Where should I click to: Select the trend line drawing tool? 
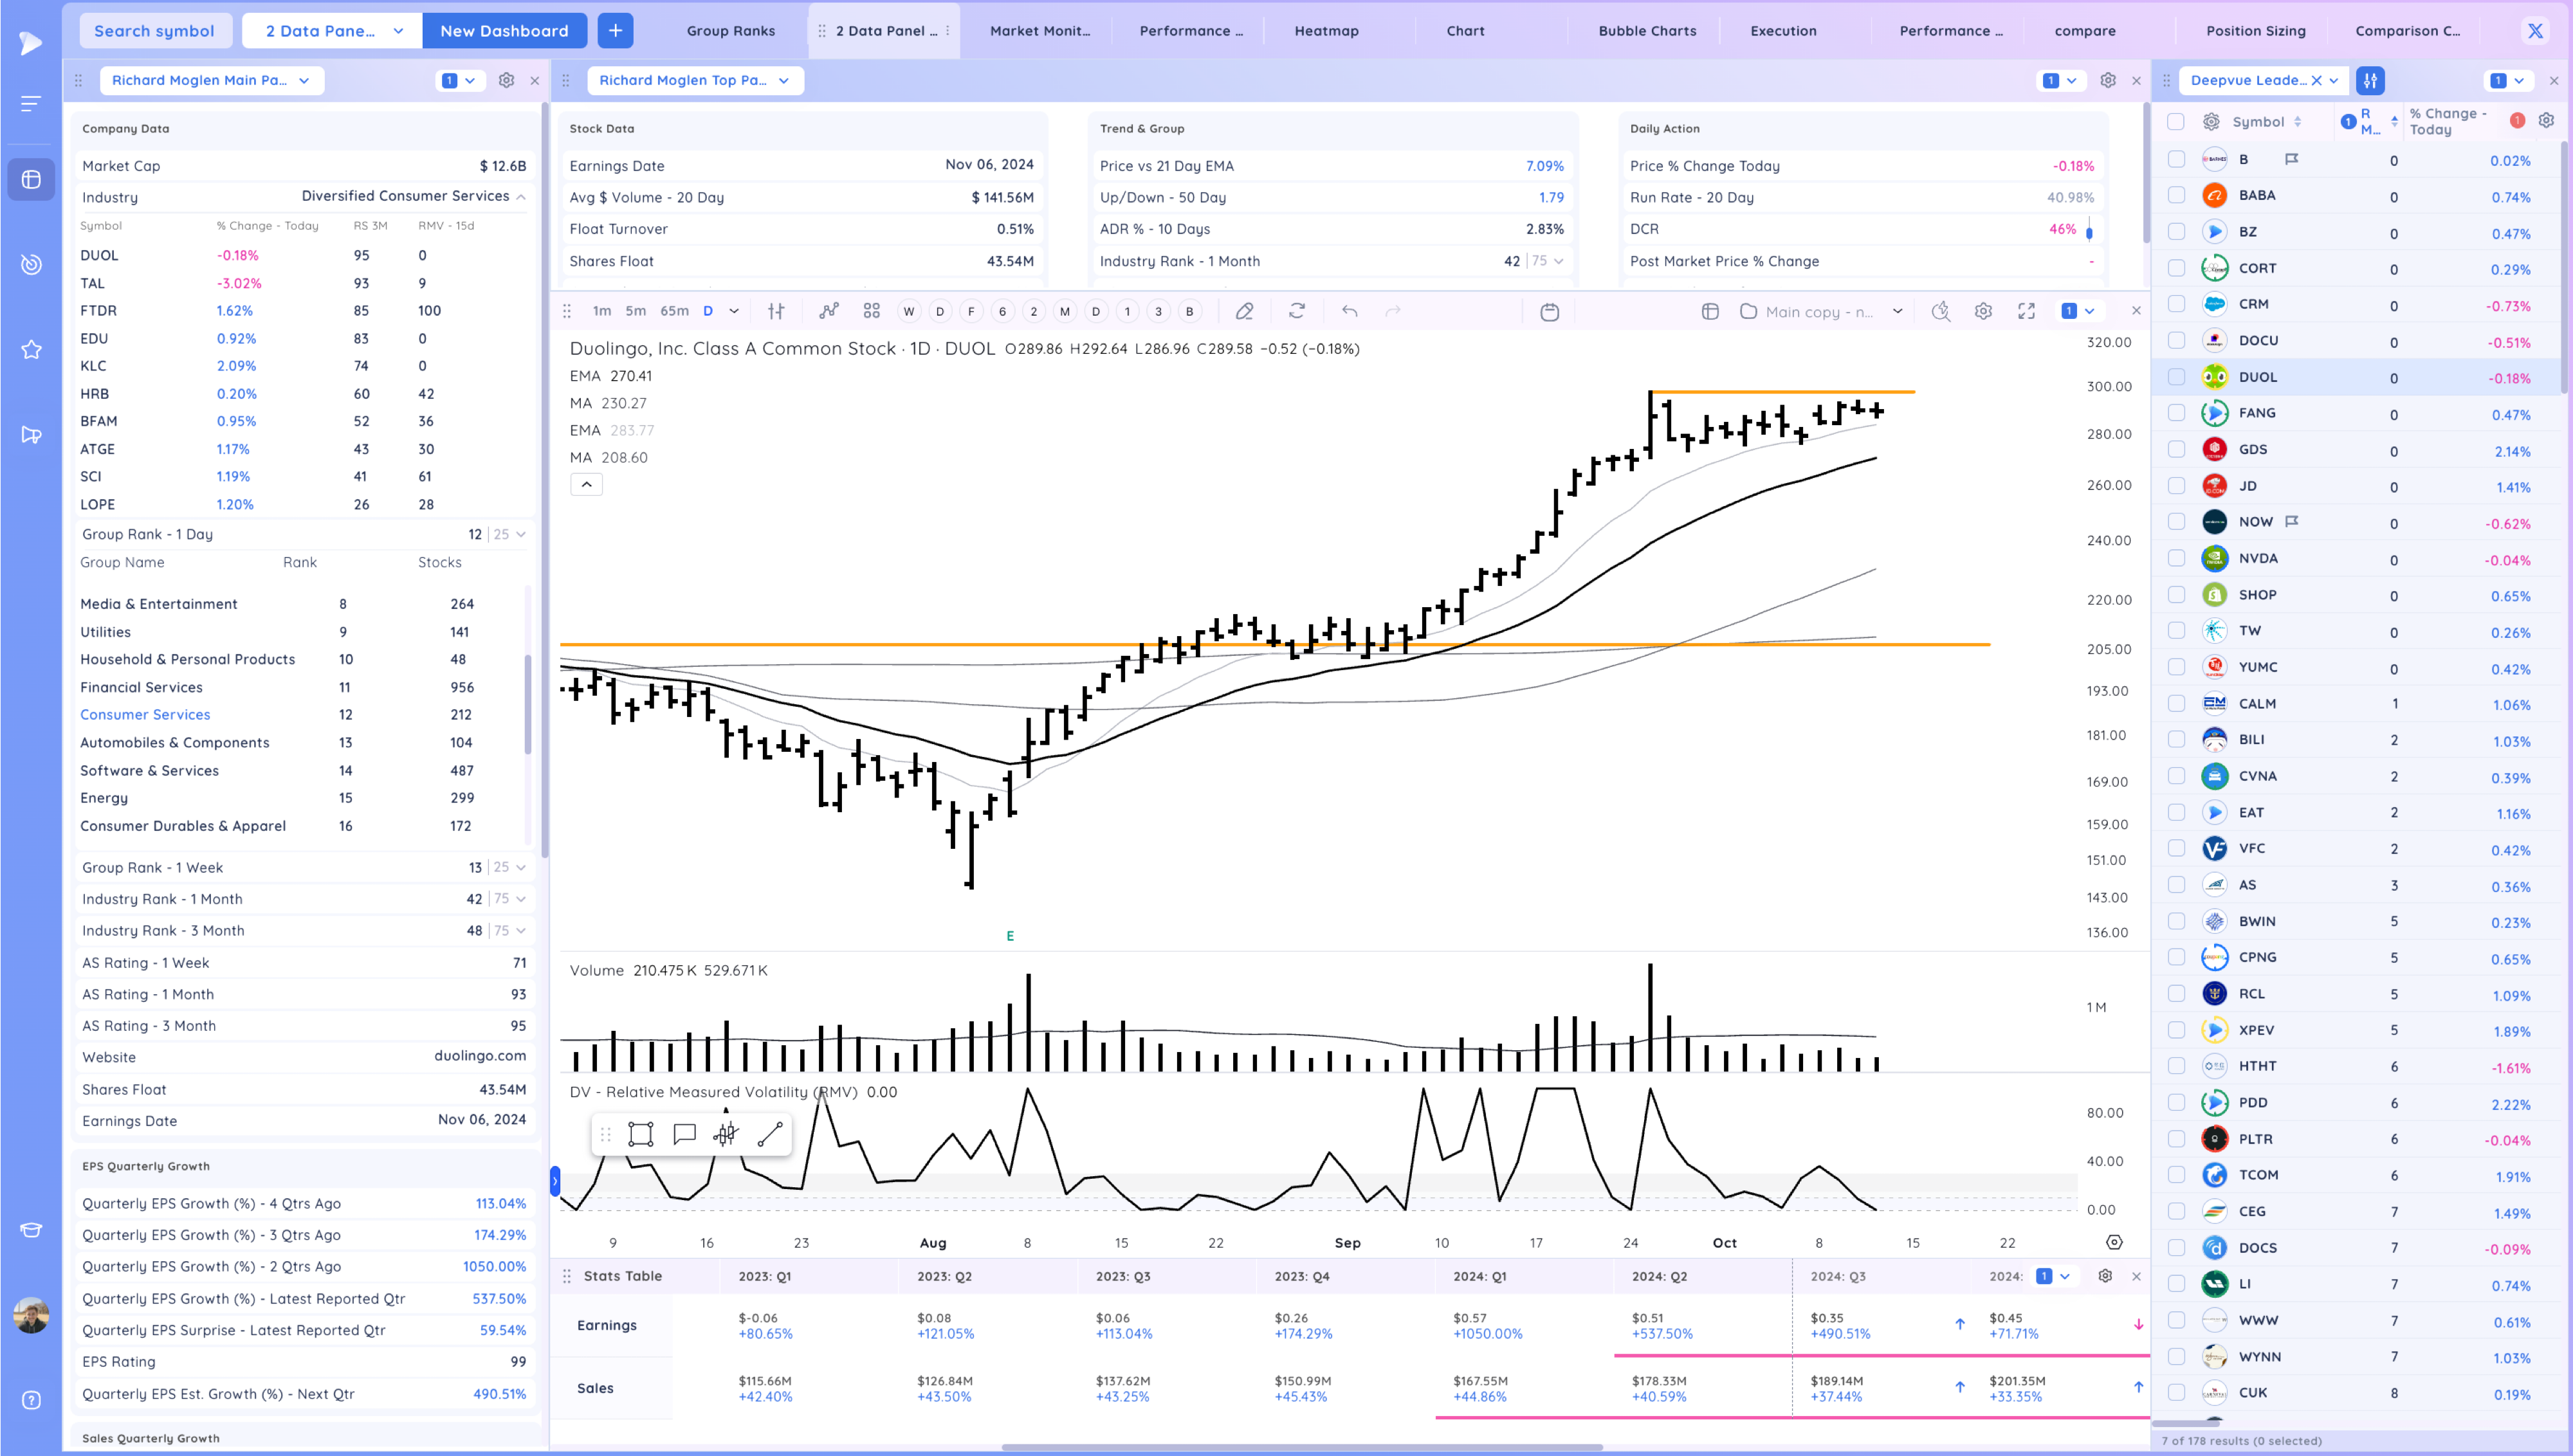coord(769,1134)
